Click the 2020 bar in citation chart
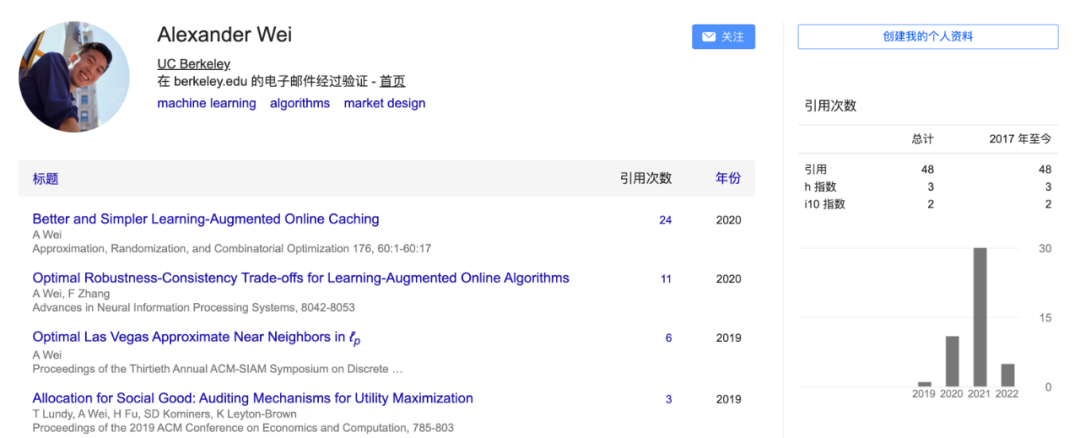The image size is (1080, 438). click(952, 361)
